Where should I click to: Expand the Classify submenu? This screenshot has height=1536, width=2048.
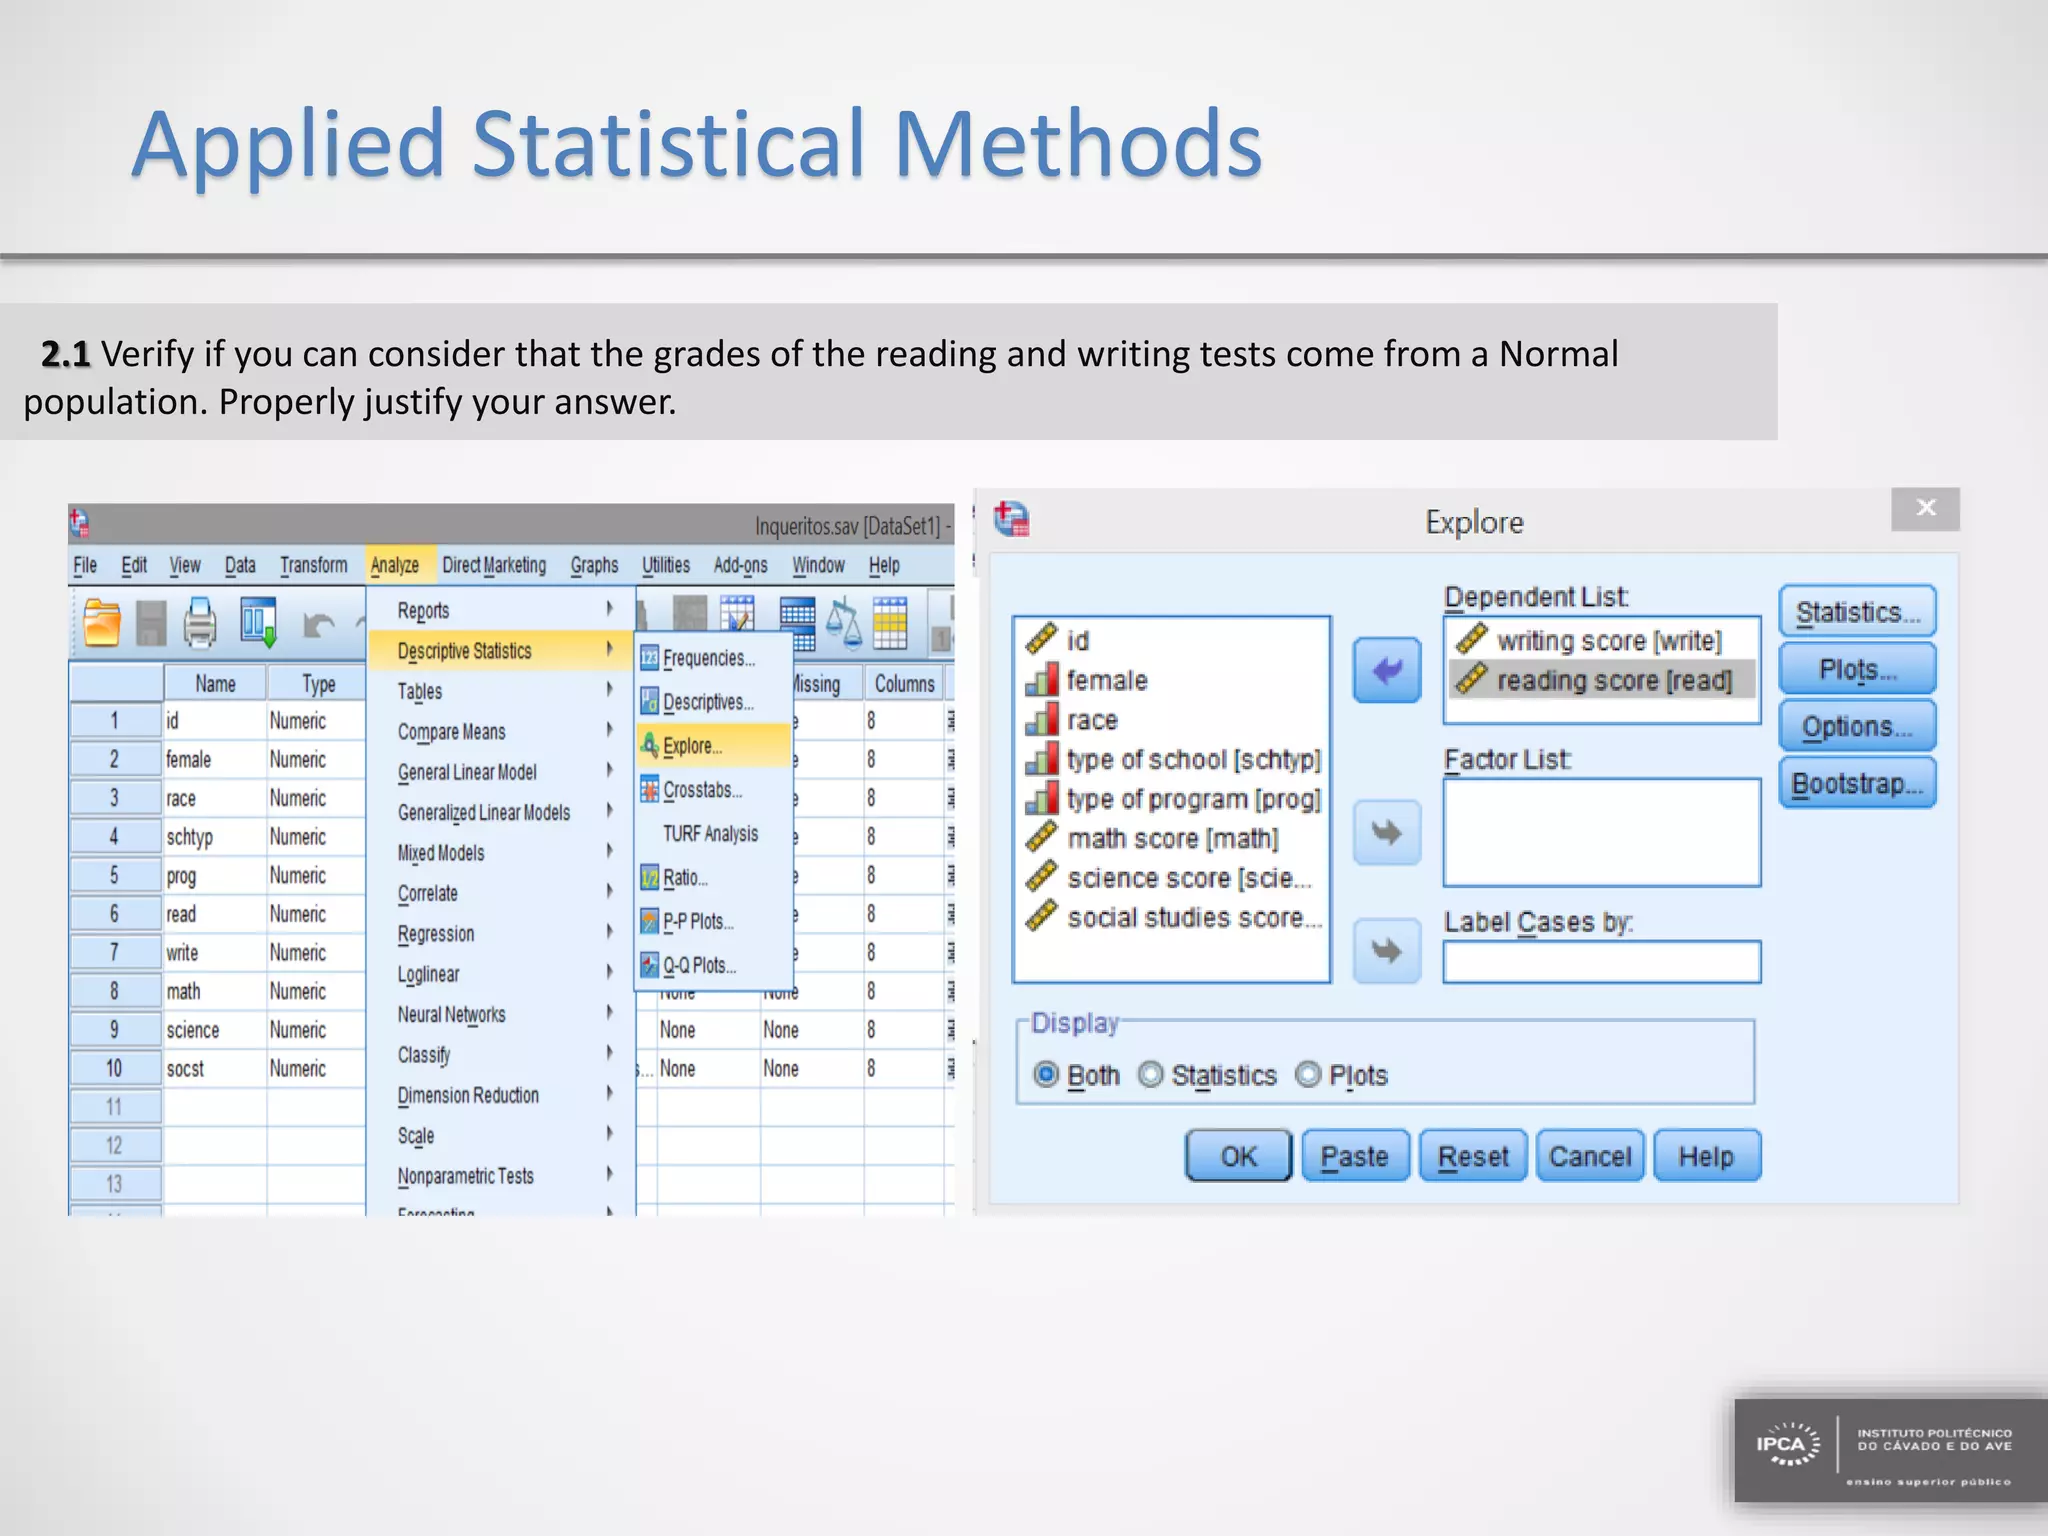[x=500, y=1055]
